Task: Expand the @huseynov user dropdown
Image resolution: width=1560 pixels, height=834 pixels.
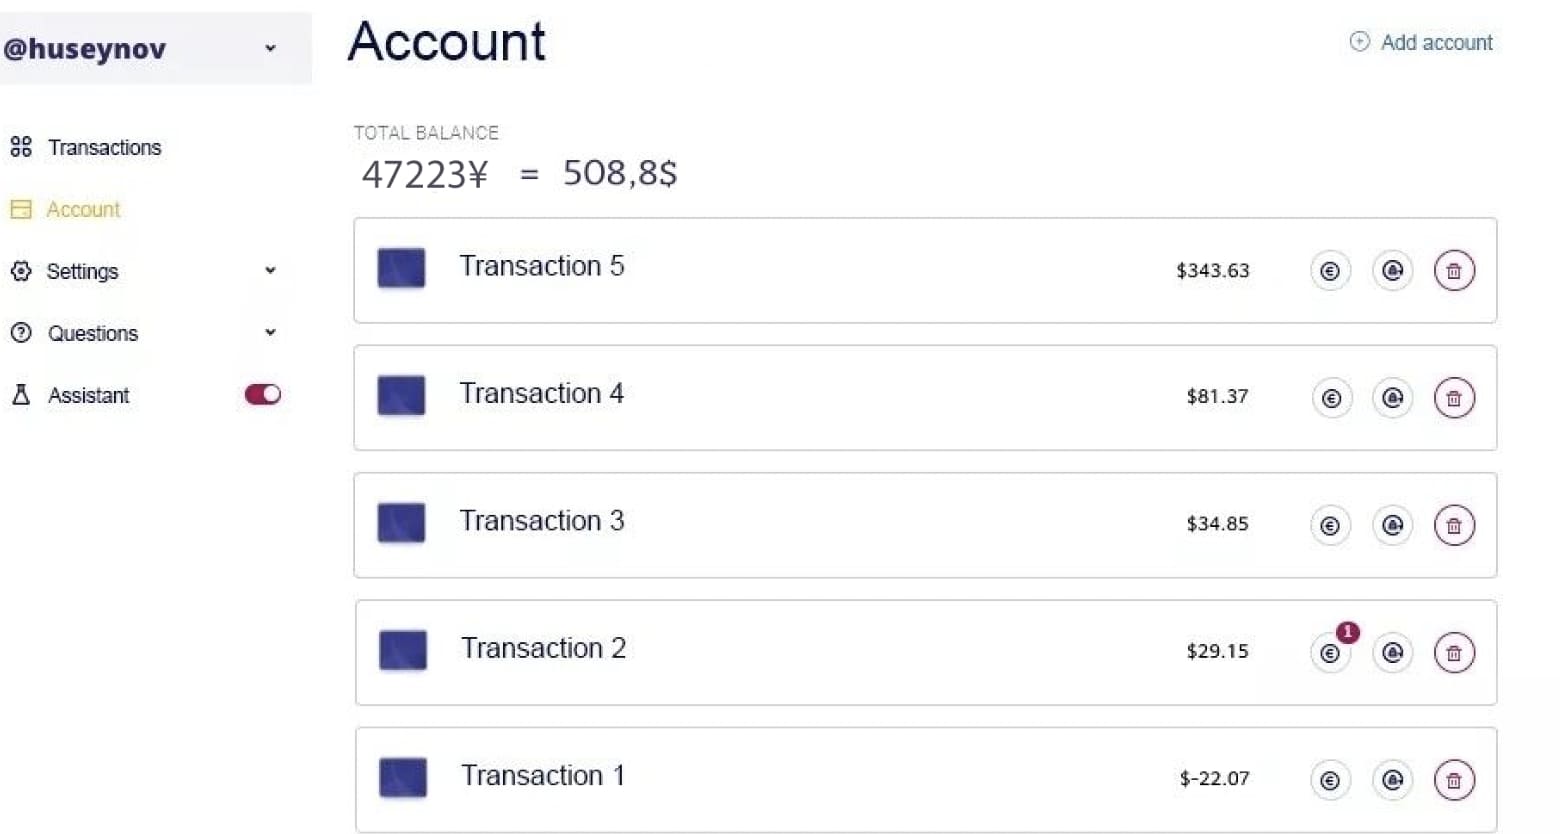Action: tap(270, 48)
